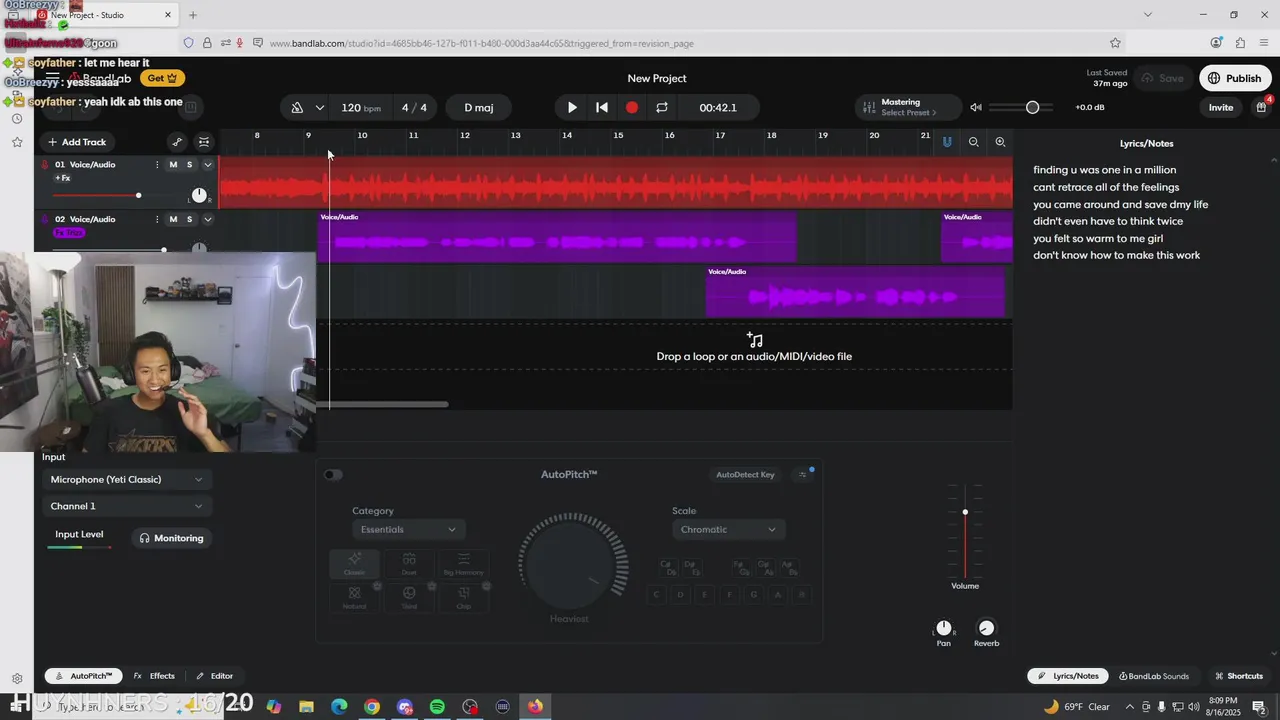Add Fx to track 01
This screenshot has width=1280, height=720.
(62, 178)
